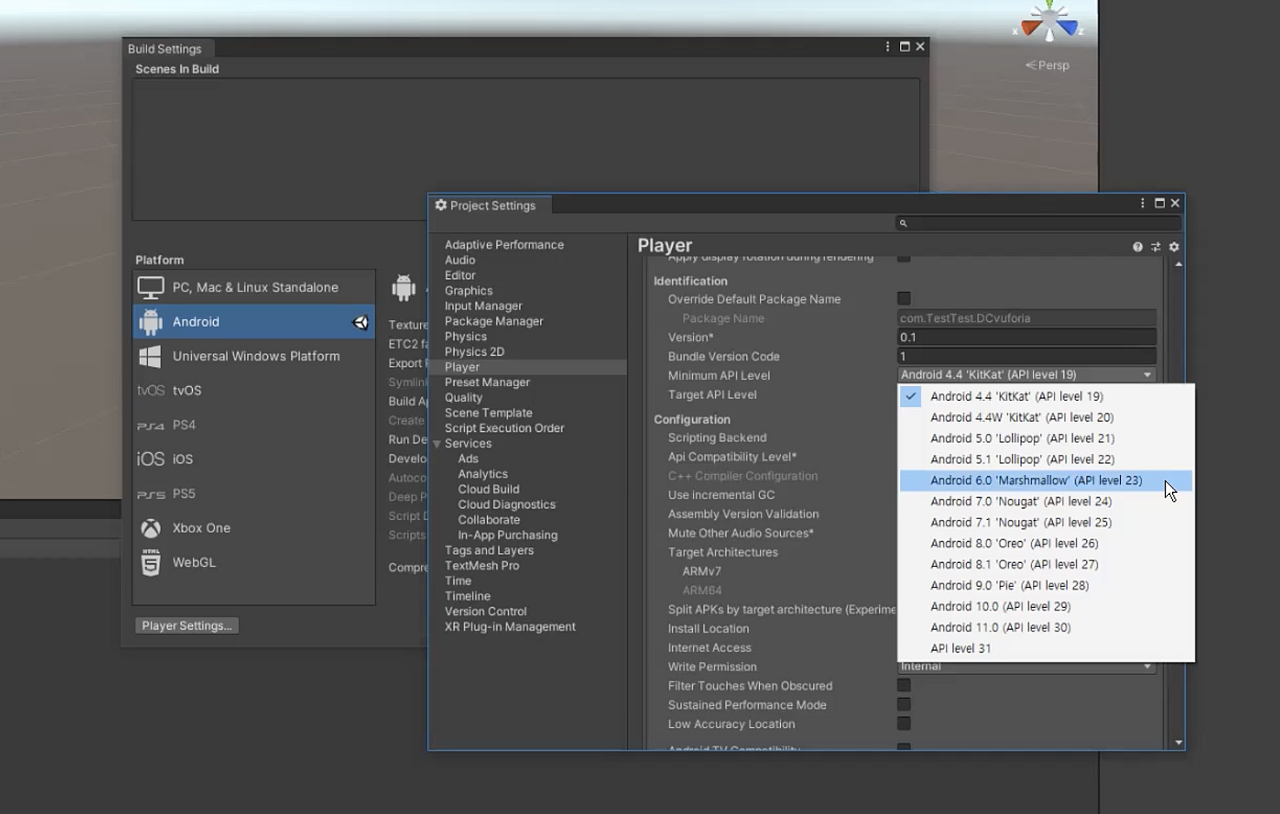This screenshot has height=814, width=1280.
Task: Toggle Sustained Performance Mode checkbox
Action: (x=904, y=705)
